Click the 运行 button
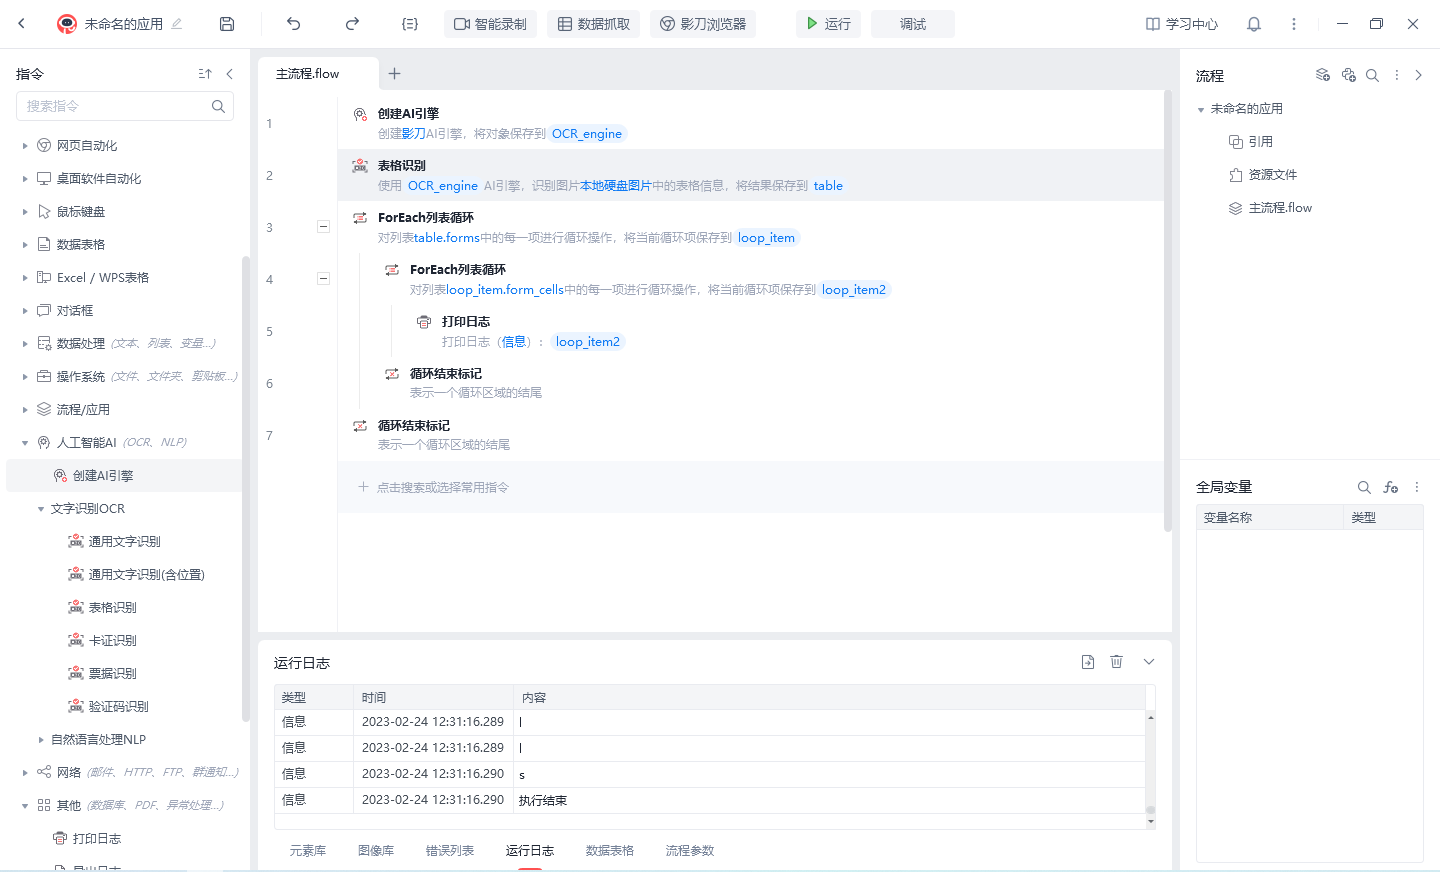This screenshot has height=872, width=1440. (x=828, y=24)
